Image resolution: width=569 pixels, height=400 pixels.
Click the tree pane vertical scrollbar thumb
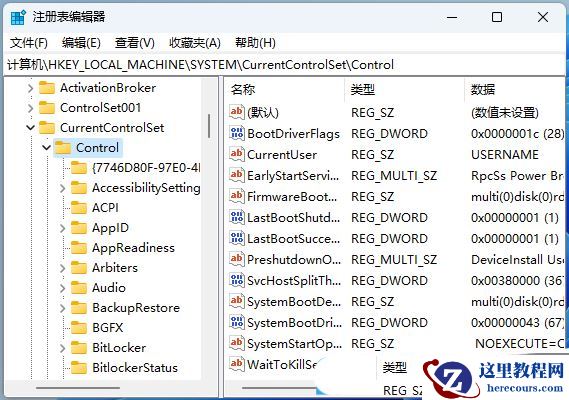coord(209,126)
